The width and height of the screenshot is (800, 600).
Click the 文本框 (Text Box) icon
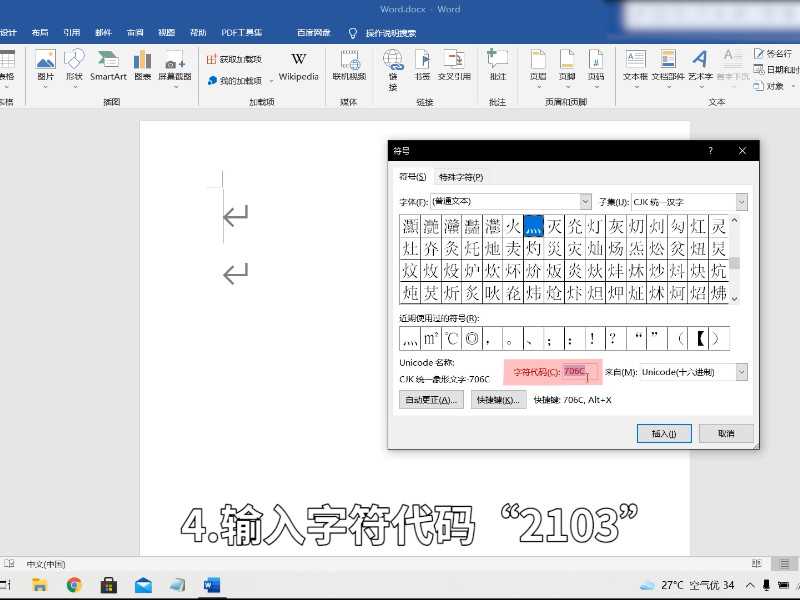coord(635,64)
